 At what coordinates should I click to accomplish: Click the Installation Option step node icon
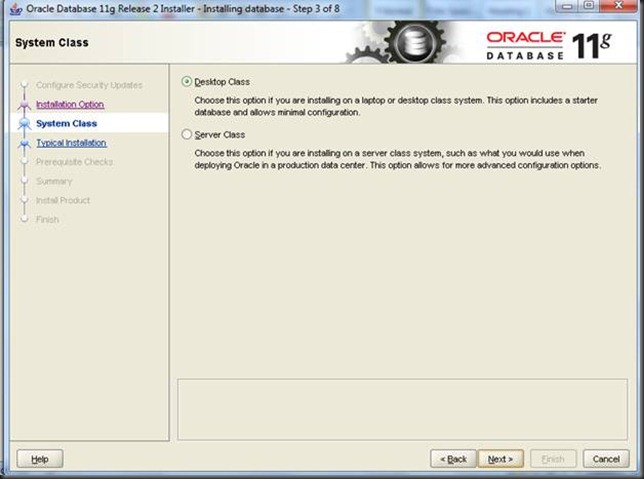point(24,105)
